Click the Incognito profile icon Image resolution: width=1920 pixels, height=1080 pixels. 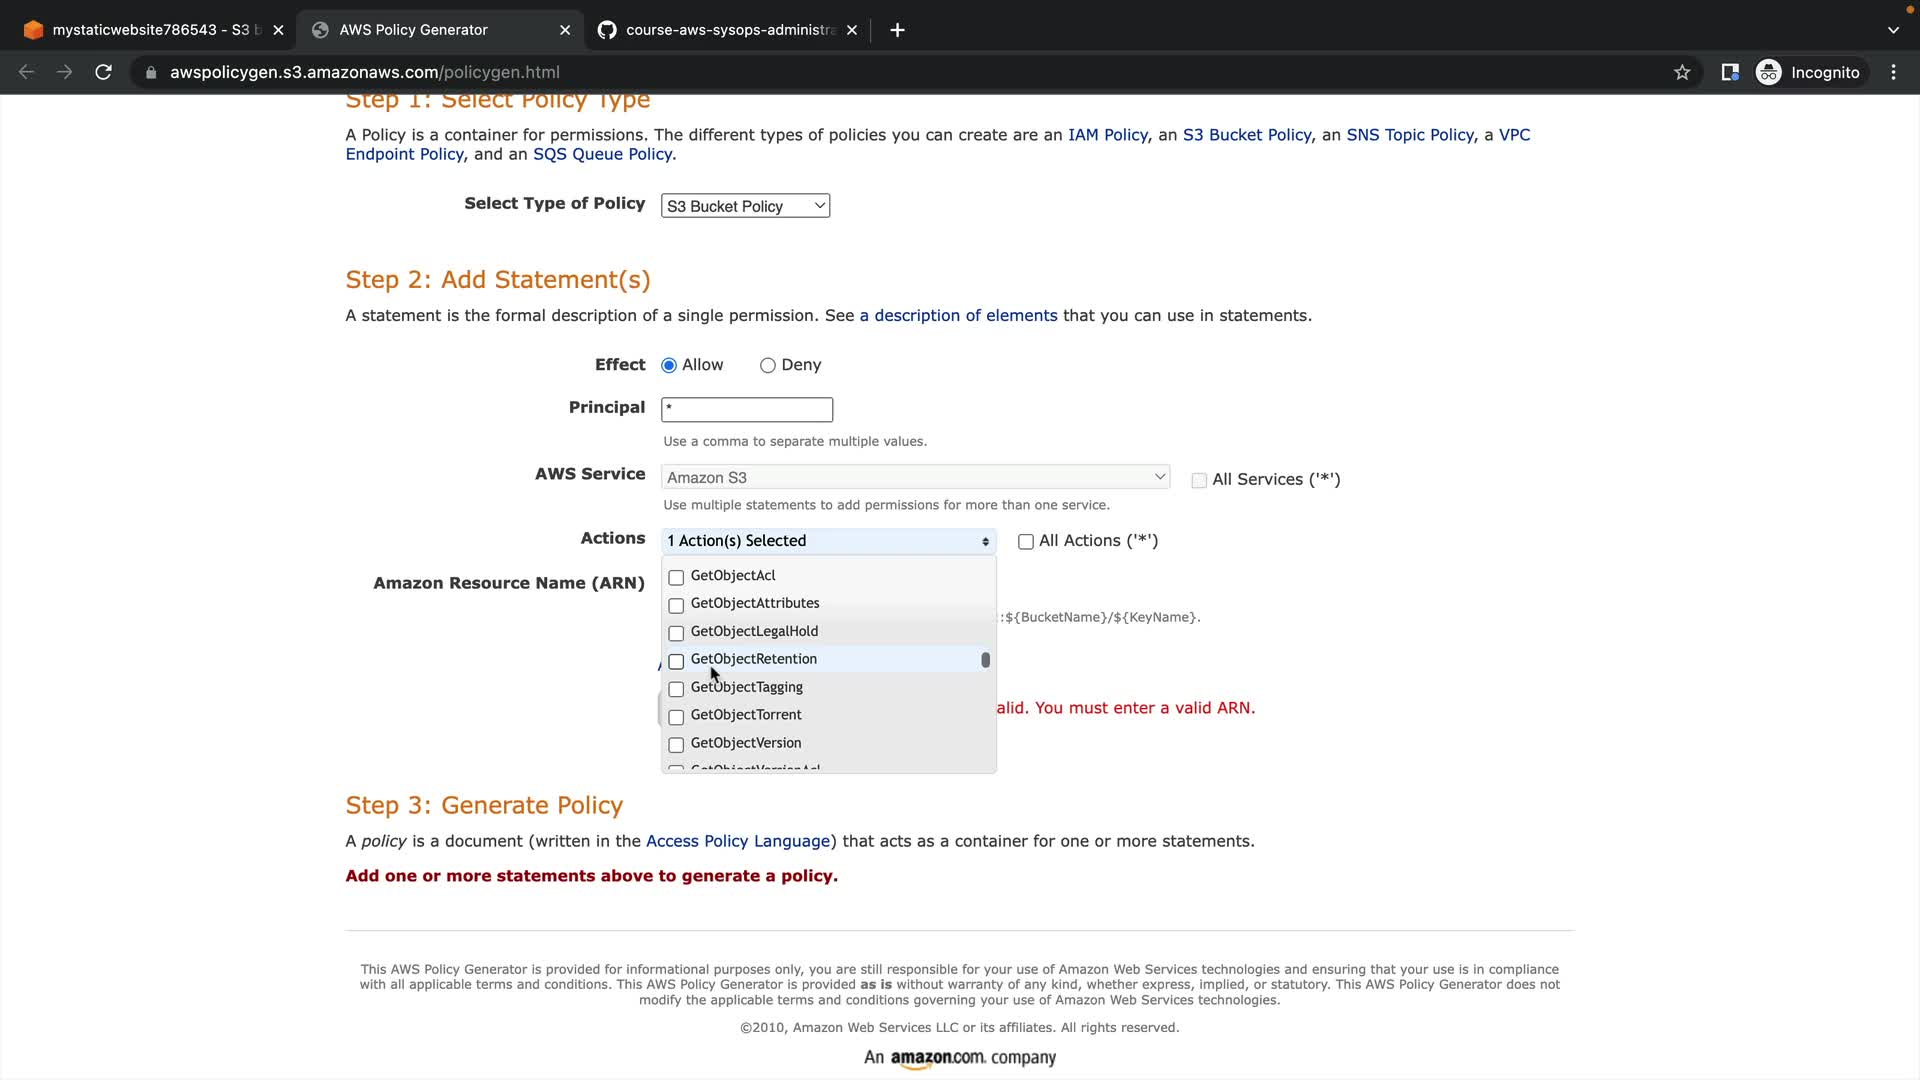(x=1769, y=72)
